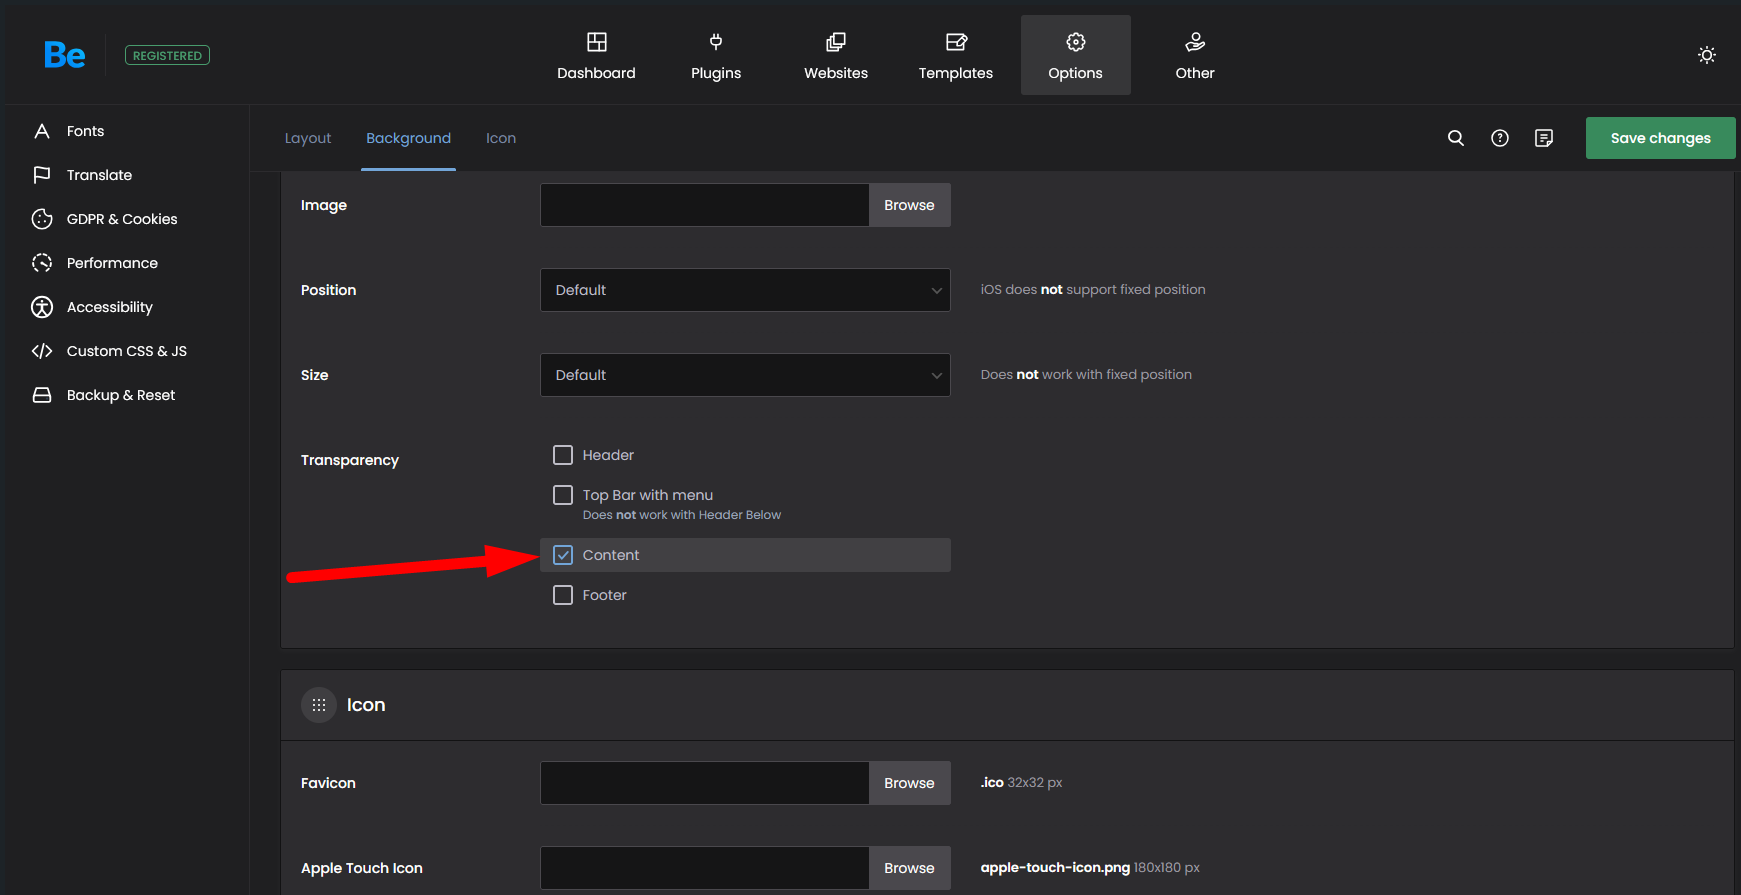Open Performance settings
The image size is (1741, 895).
(x=112, y=263)
